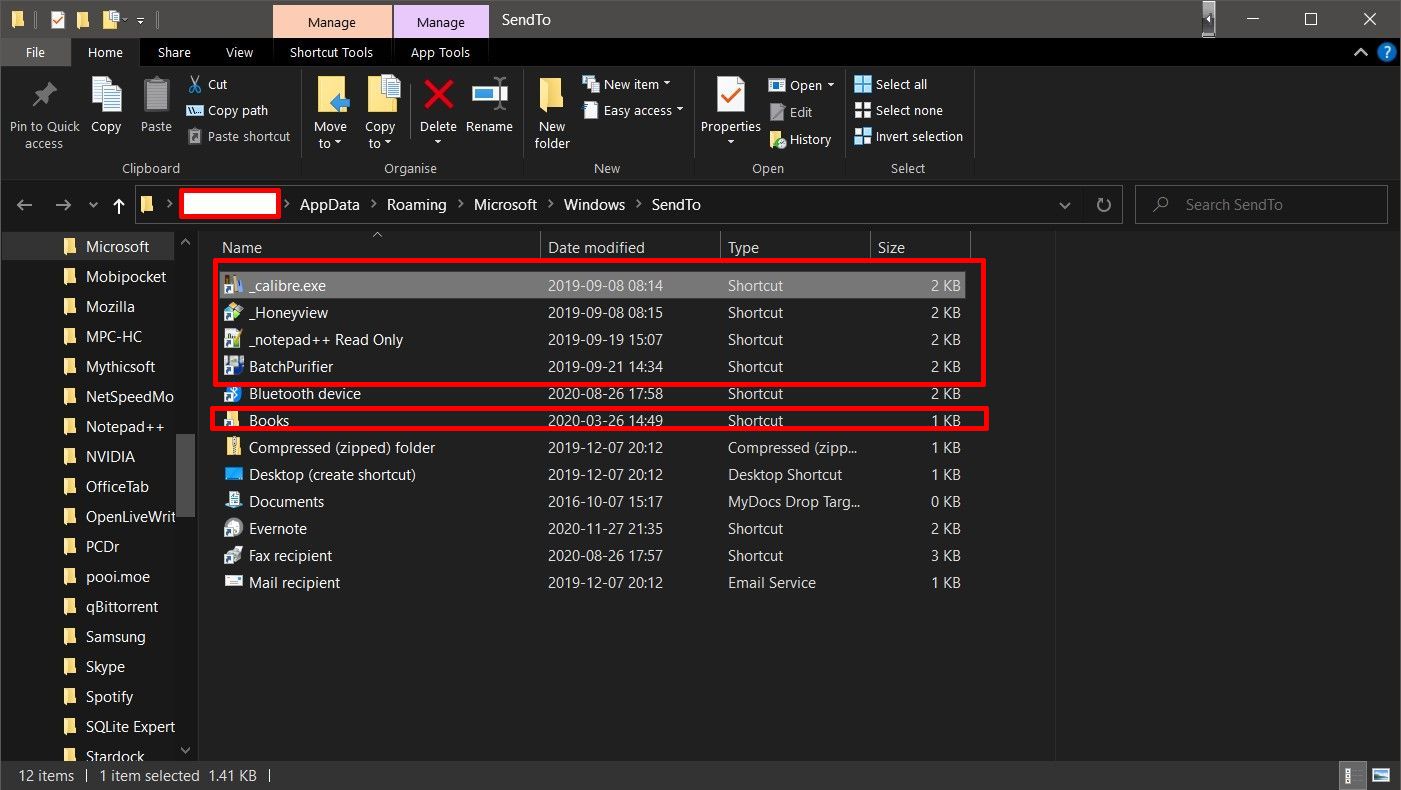The image size is (1401, 790).
Task: Open the File menu
Action: click(x=35, y=52)
